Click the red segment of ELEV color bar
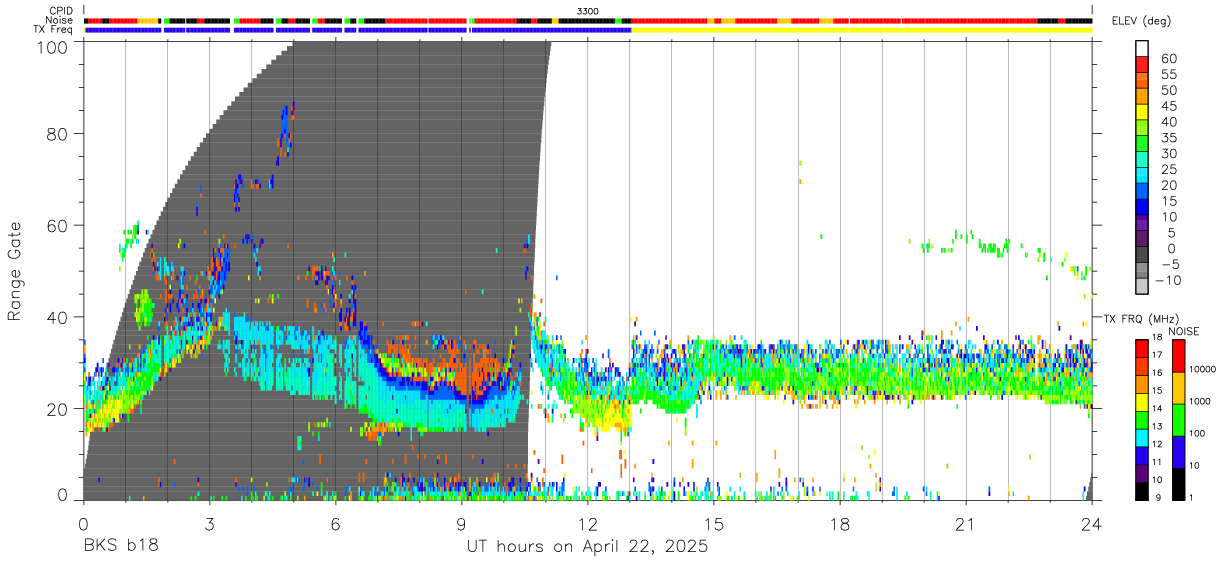Screen dimensions: 1228x567 pyautogui.click(x=1141, y=63)
